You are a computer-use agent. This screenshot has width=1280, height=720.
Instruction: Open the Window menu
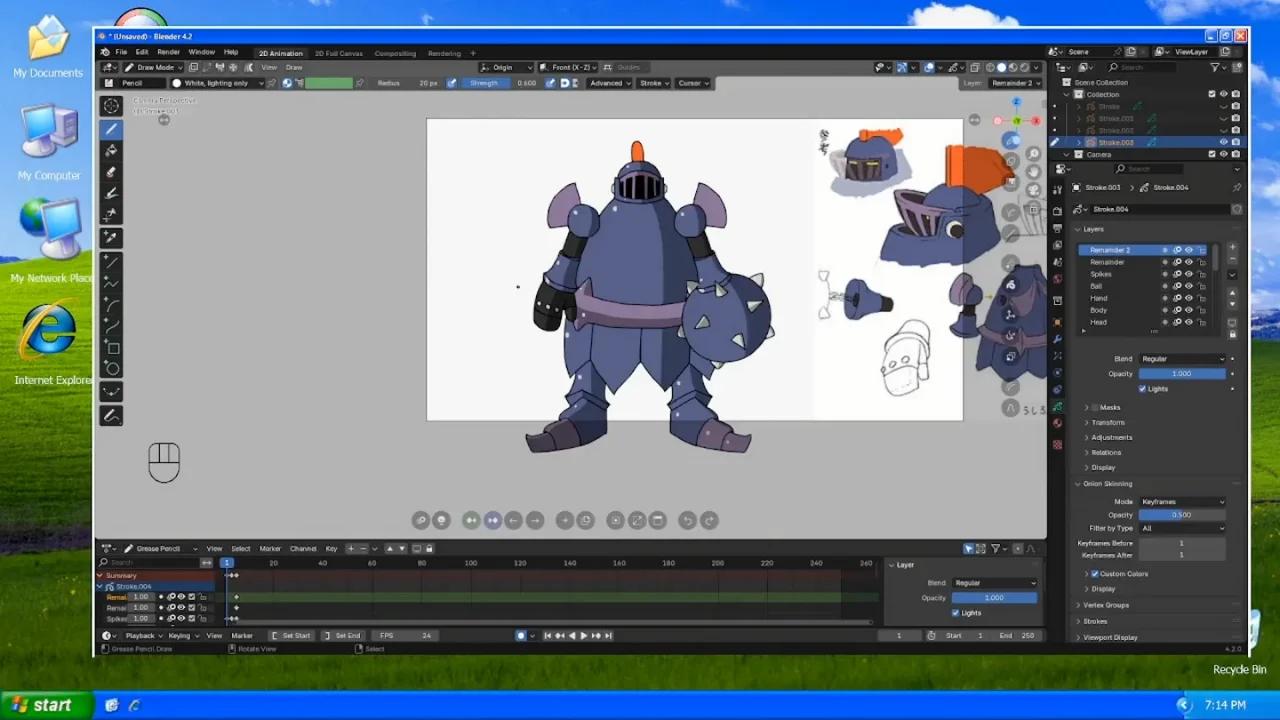pos(202,53)
